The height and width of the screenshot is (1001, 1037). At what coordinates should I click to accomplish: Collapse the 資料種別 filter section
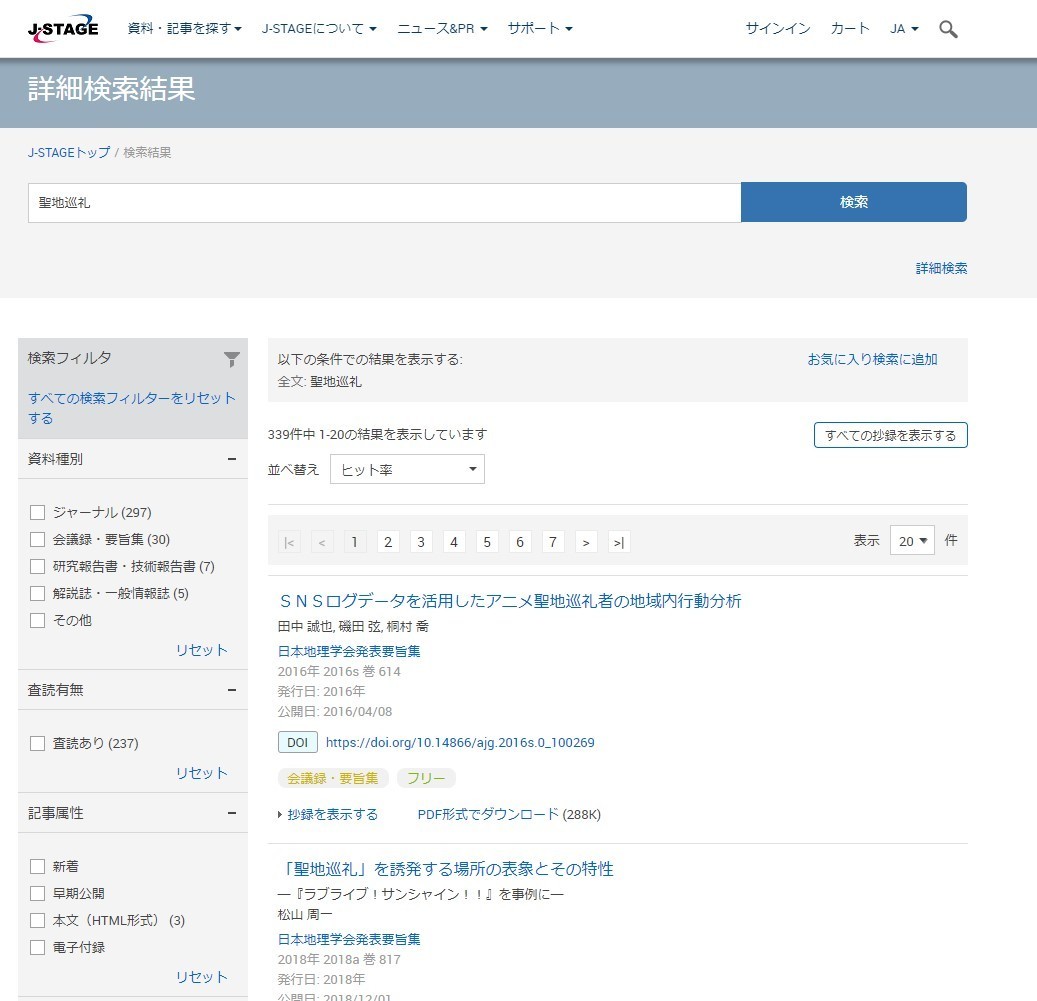231,459
